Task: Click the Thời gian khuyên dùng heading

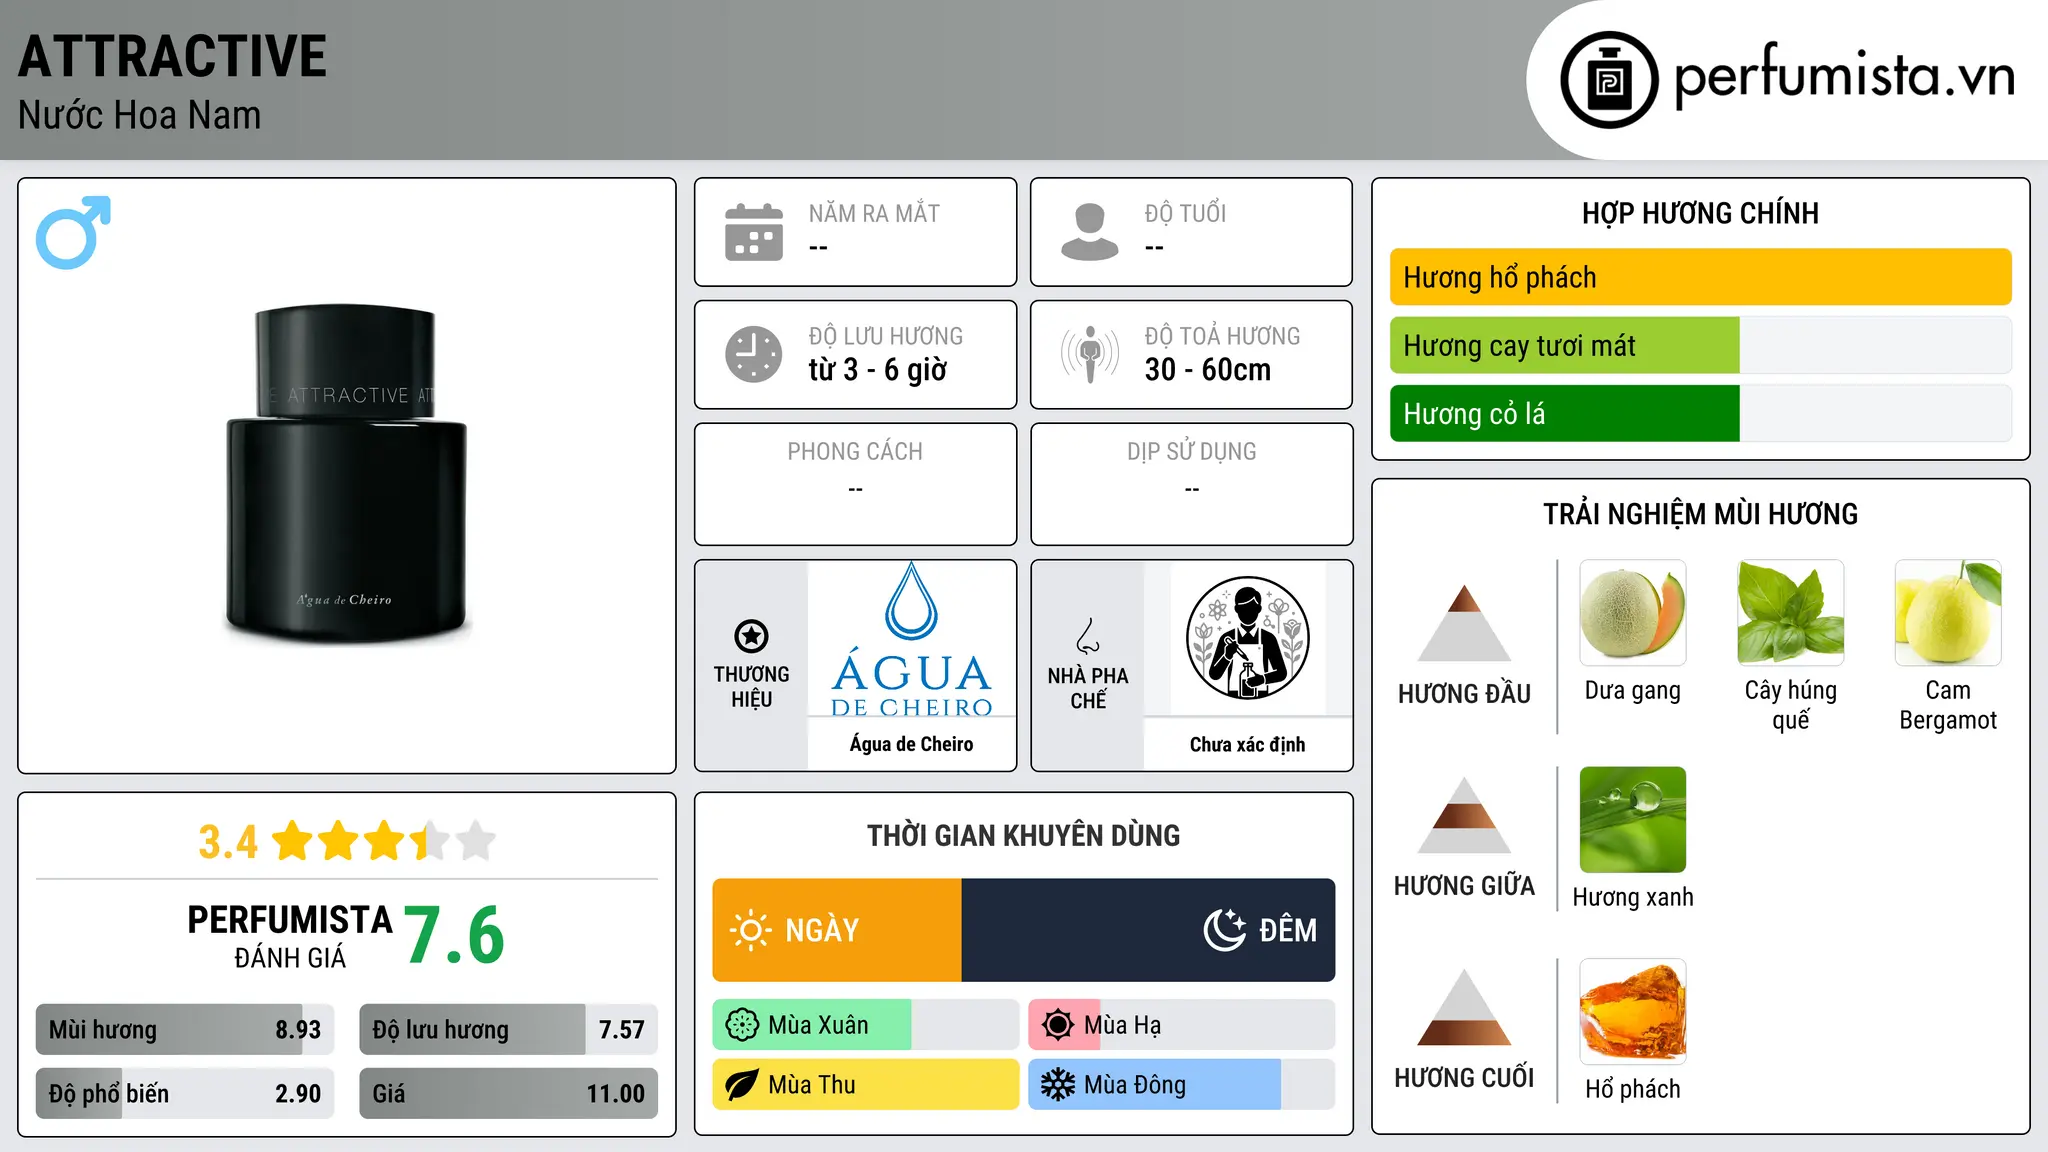Action: point(1024,835)
